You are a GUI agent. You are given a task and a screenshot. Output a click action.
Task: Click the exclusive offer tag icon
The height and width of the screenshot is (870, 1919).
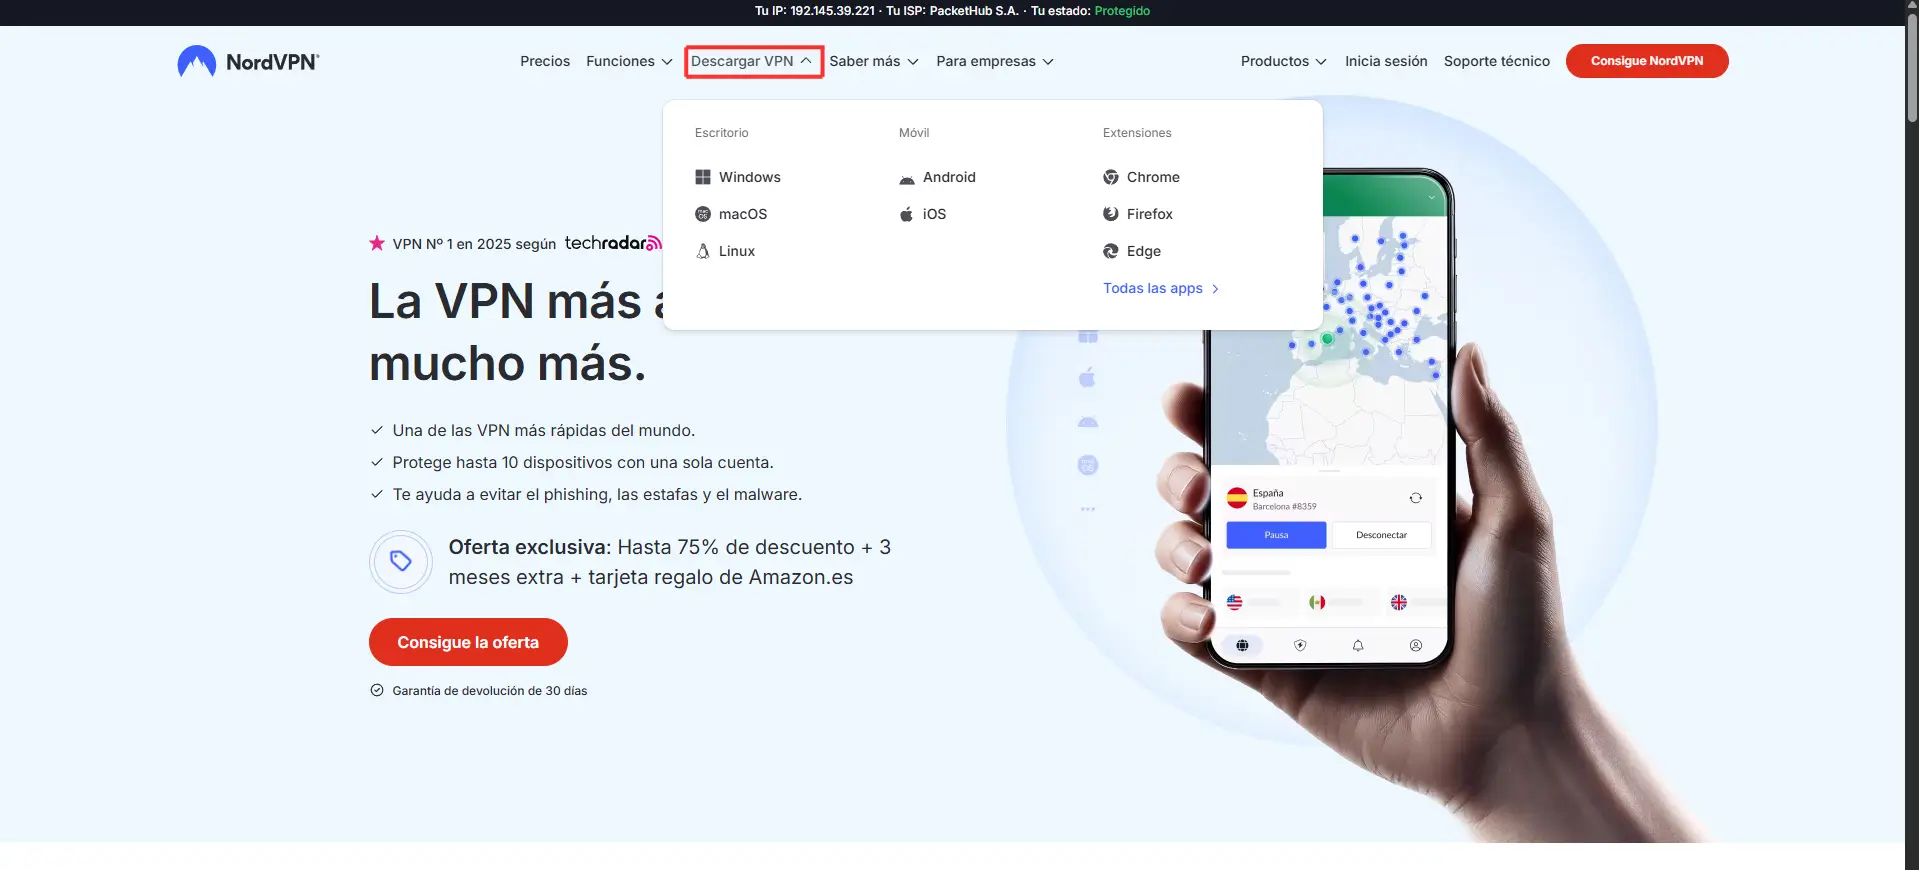[401, 561]
